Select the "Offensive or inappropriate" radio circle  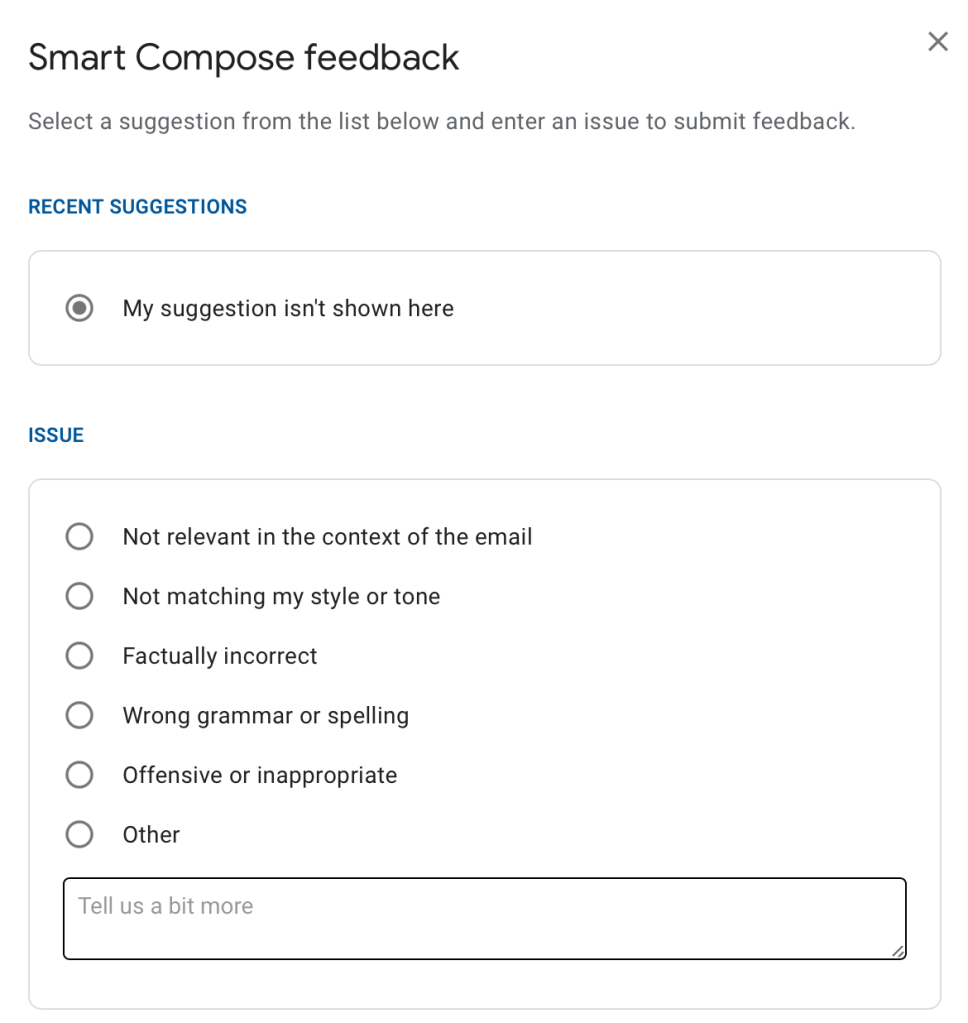[79, 775]
